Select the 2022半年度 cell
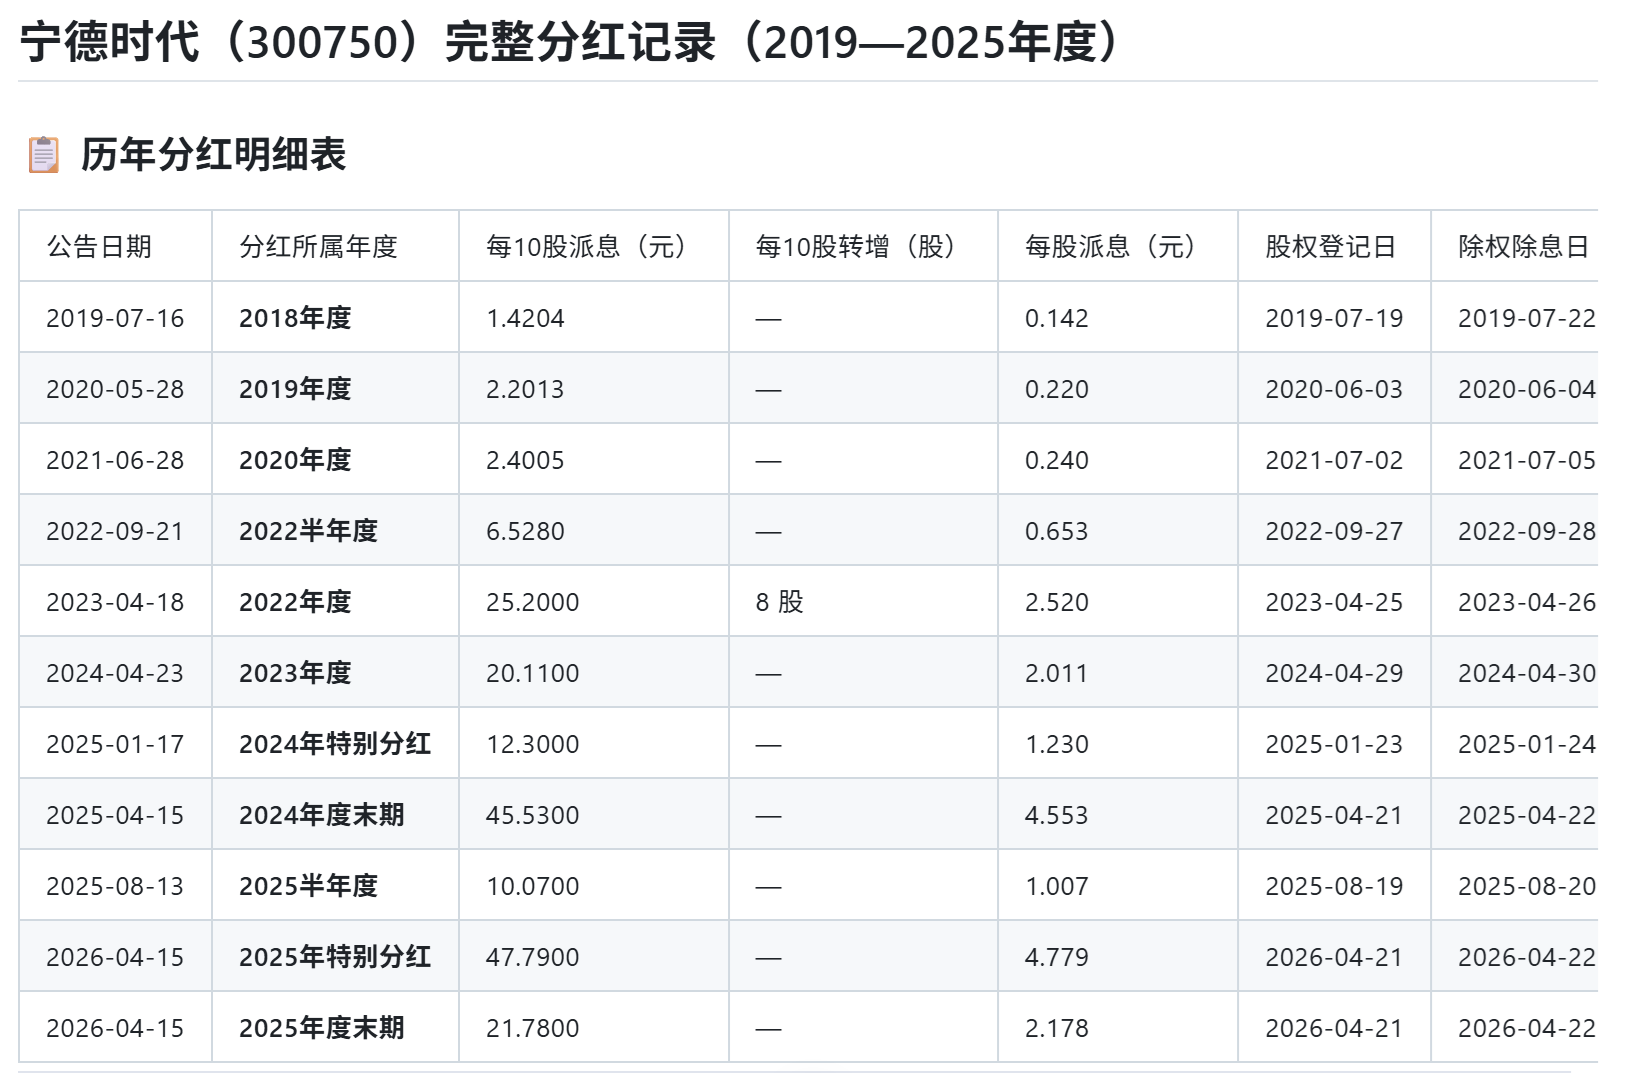 (308, 531)
